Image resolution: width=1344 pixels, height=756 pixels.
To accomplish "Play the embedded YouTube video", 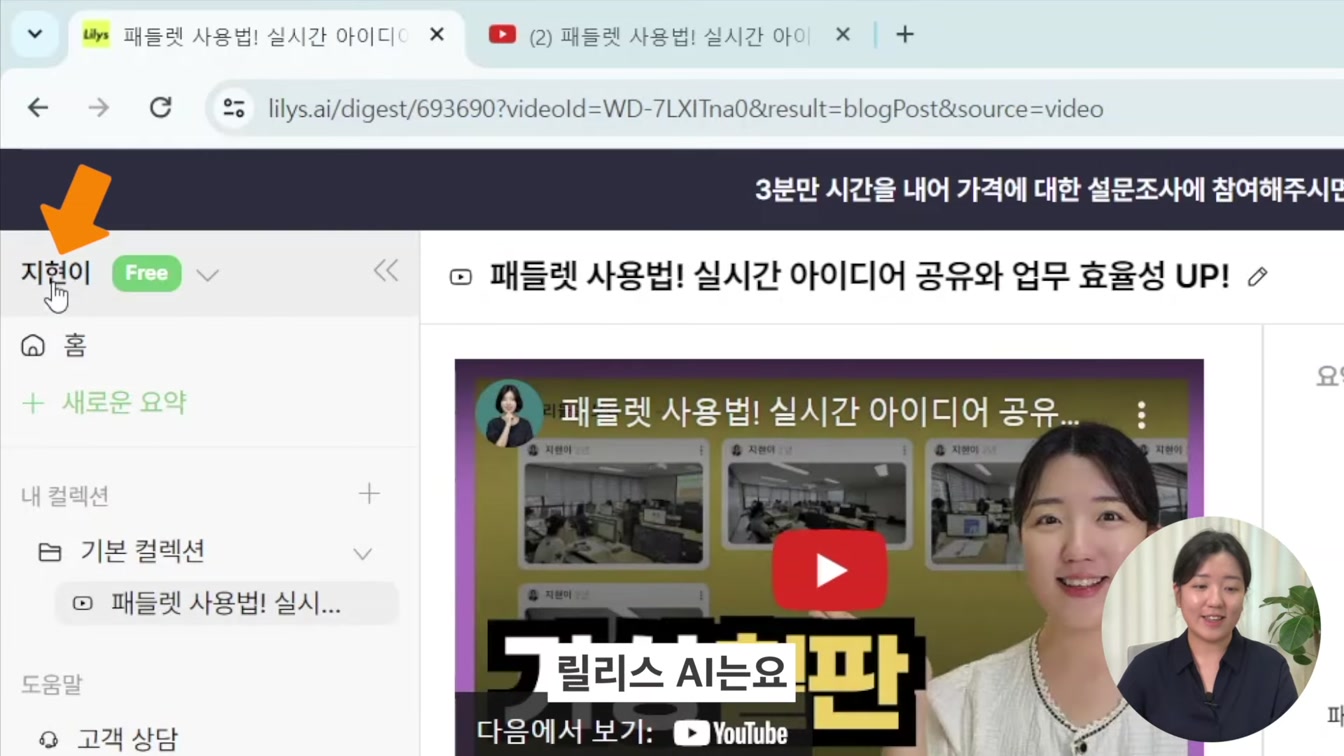I will (x=830, y=570).
